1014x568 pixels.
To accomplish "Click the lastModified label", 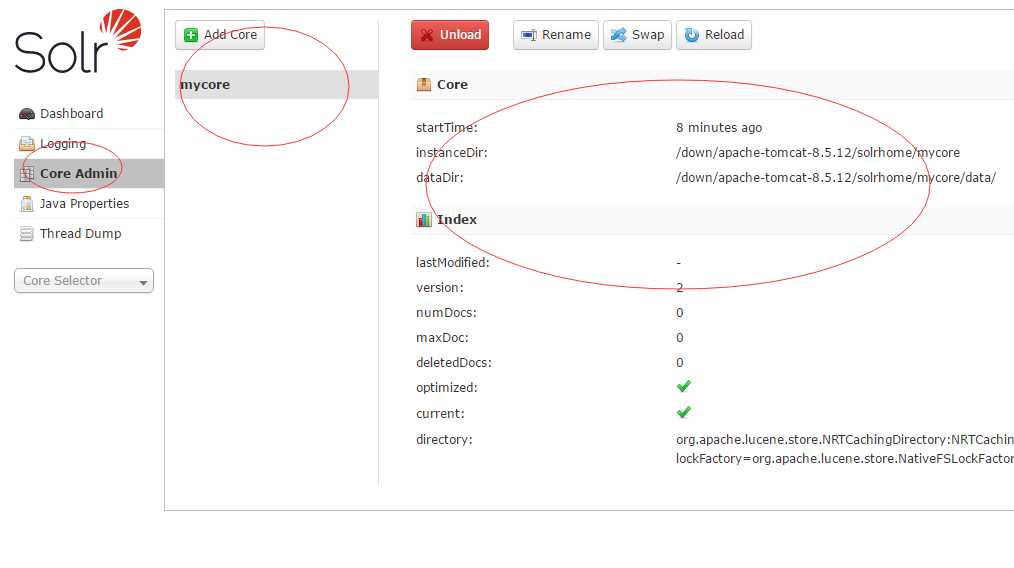I will click(x=453, y=263).
